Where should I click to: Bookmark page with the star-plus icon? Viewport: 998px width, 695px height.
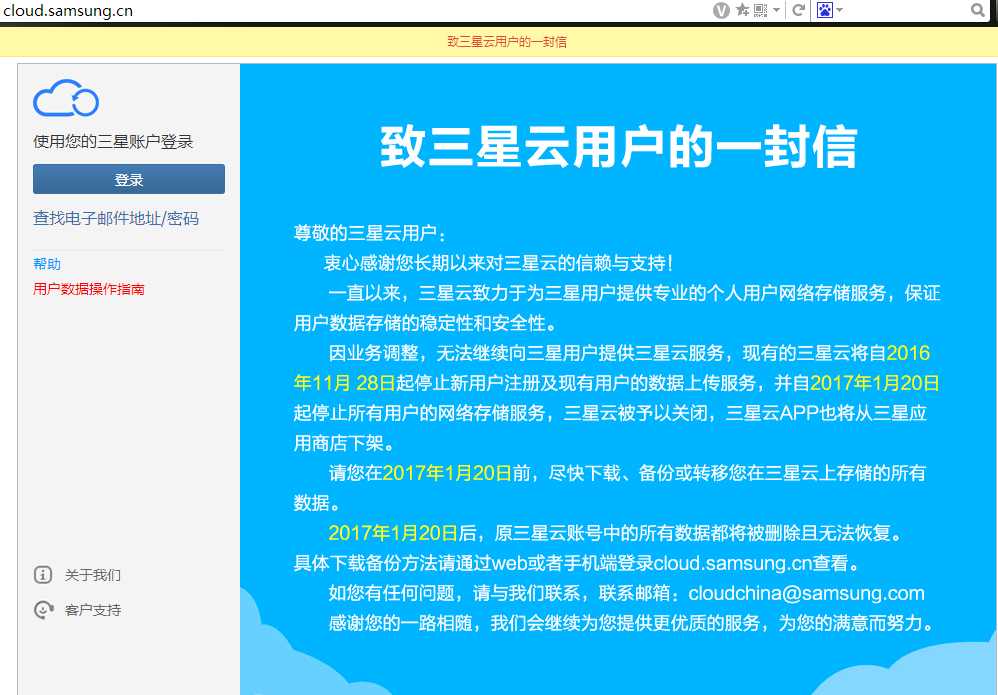[742, 10]
